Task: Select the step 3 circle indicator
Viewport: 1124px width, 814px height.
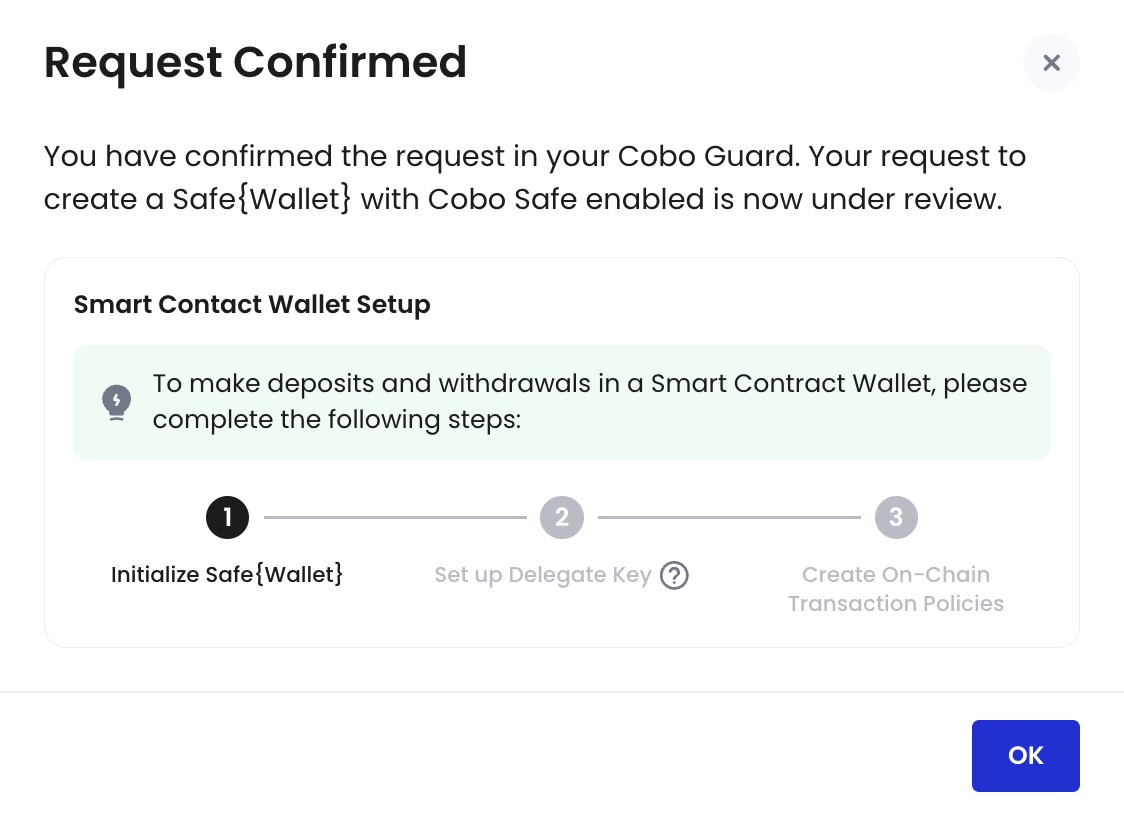Action: pos(896,517)
